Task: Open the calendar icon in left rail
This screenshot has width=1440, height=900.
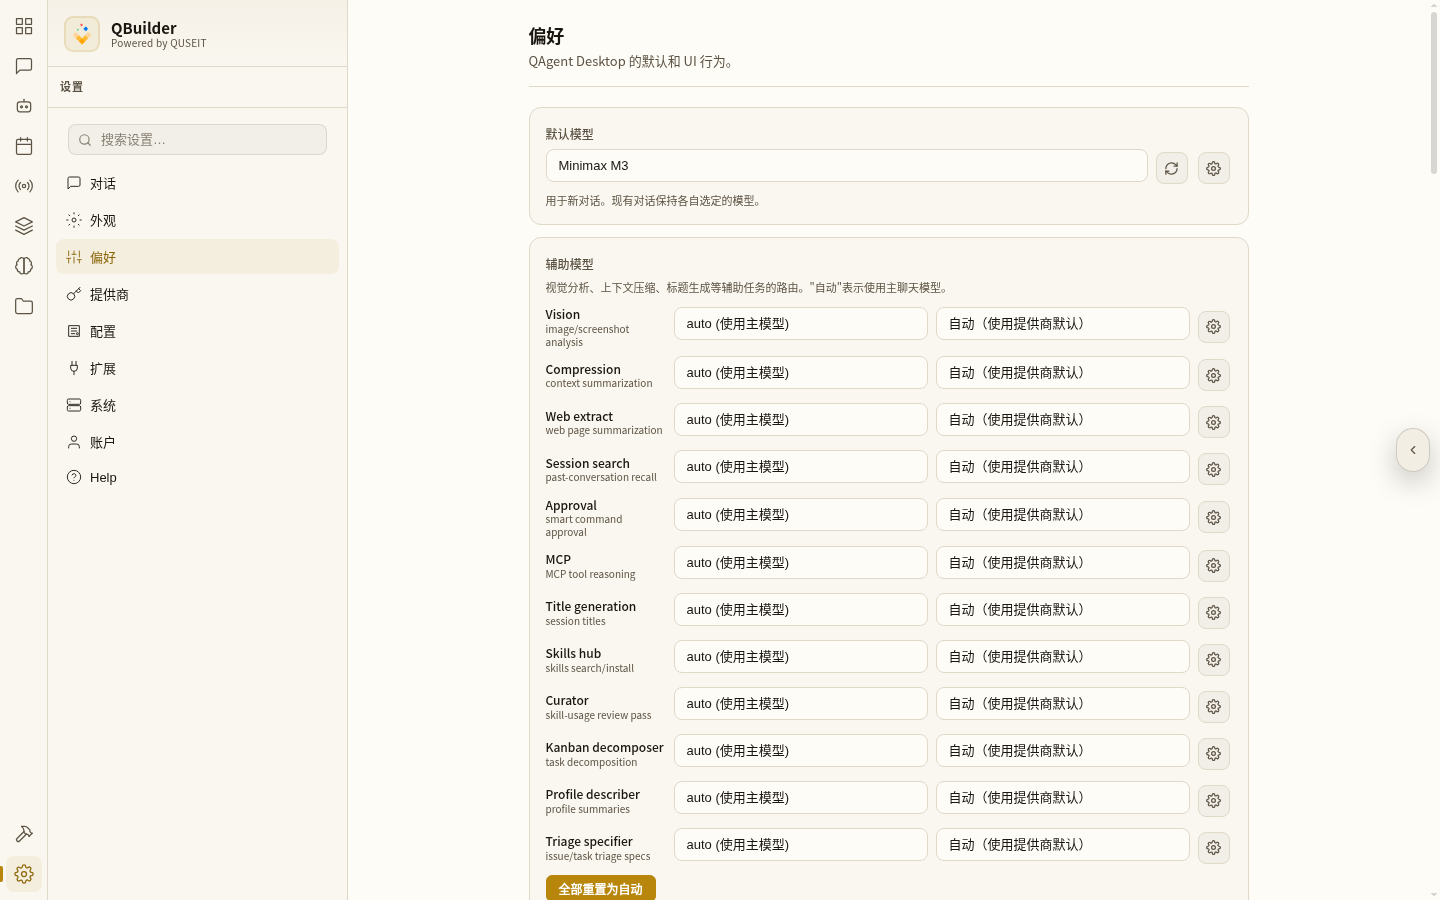Action: 24,146
